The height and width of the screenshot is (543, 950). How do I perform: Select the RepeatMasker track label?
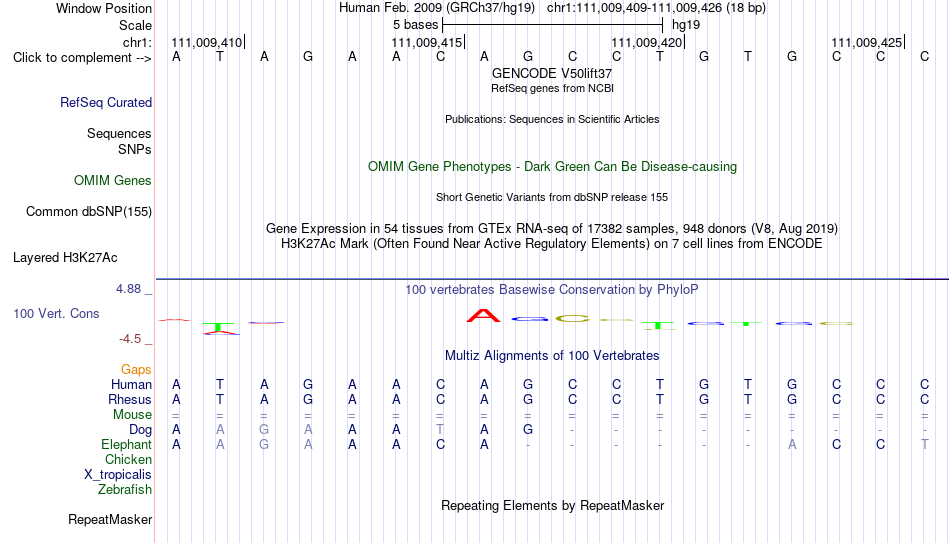(x=110, y=519)
